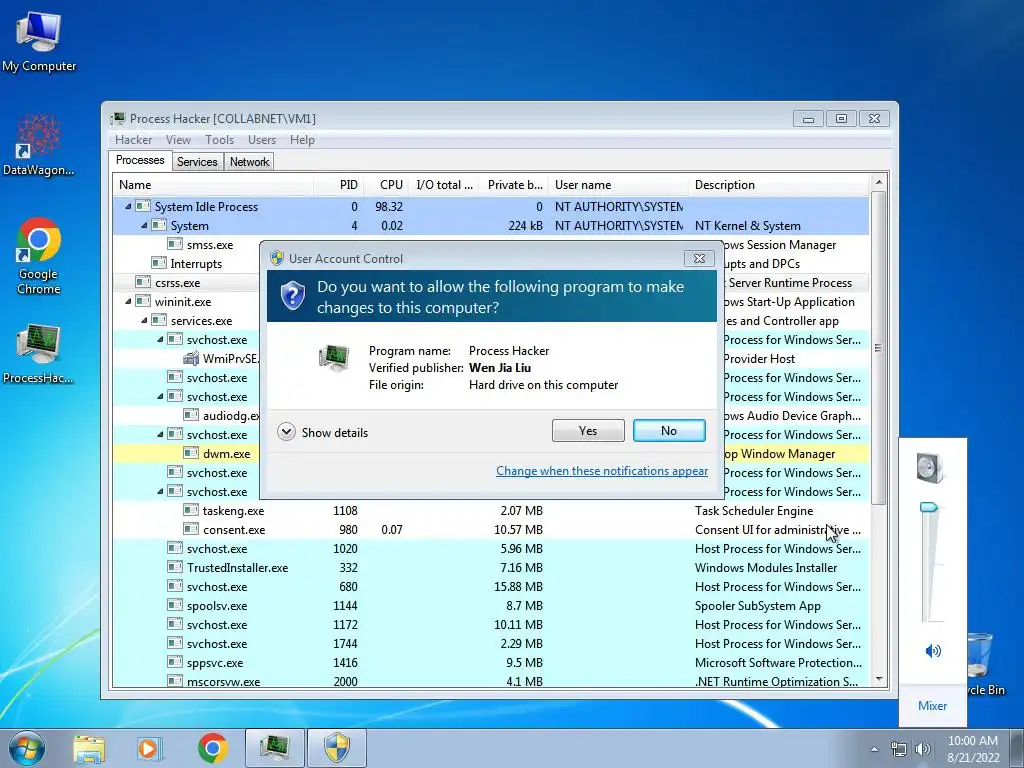Screen dimensions: 1024x768
Task: Sort by User name column header
Action: click(618, 185)
